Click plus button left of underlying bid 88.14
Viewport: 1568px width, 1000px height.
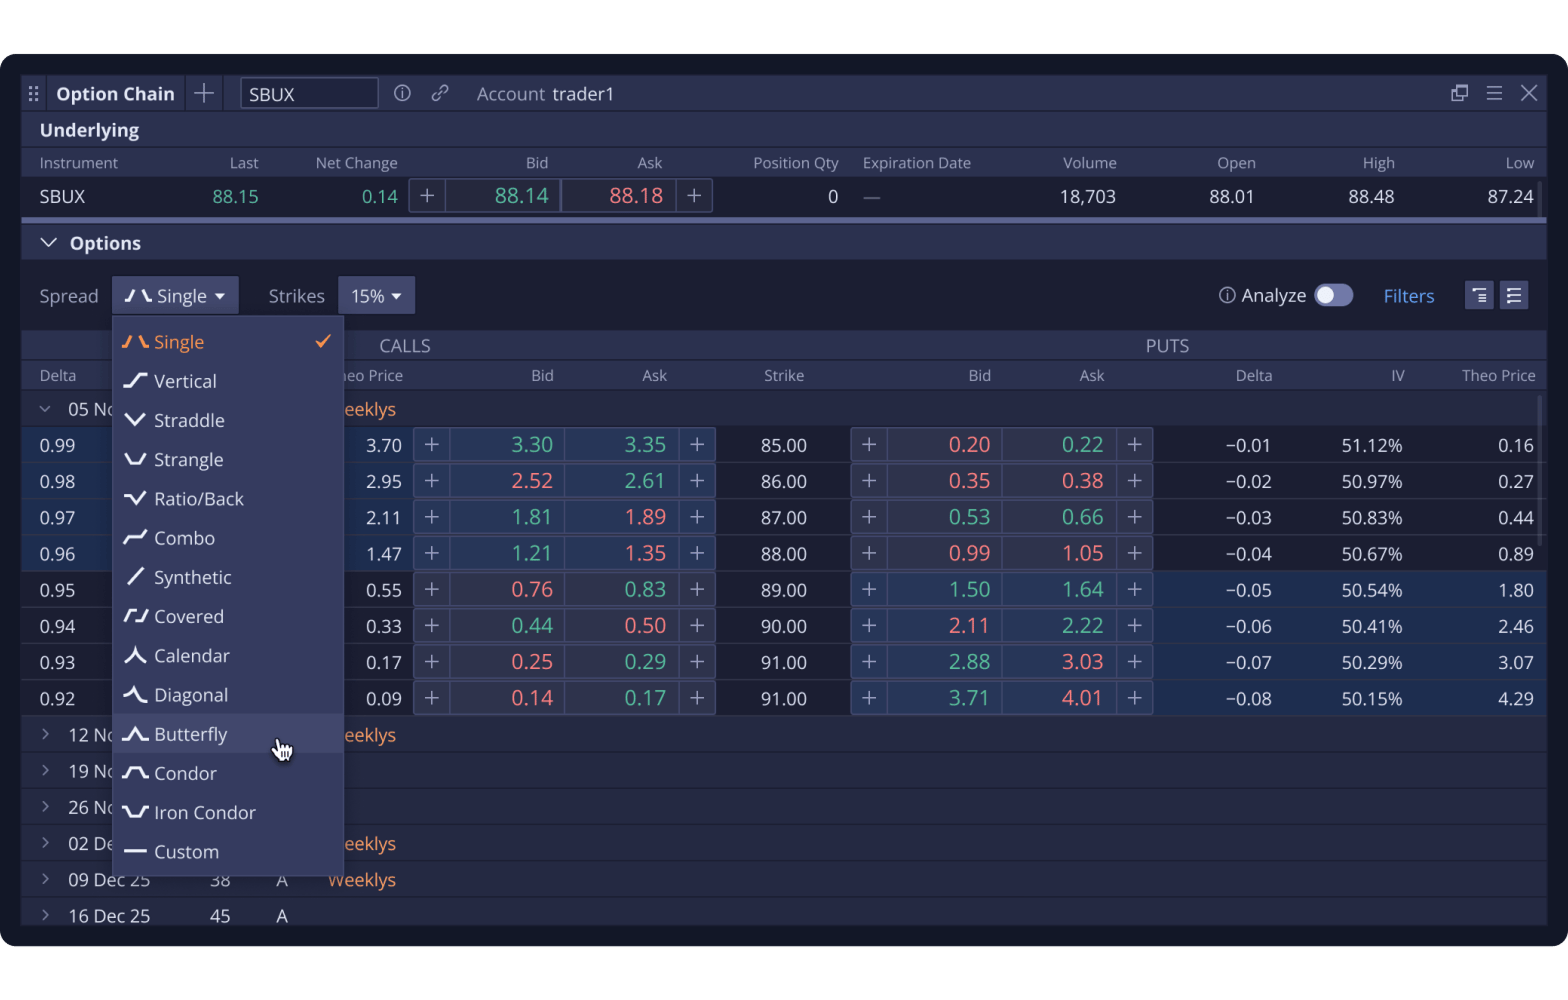click(x=427, y=196)
